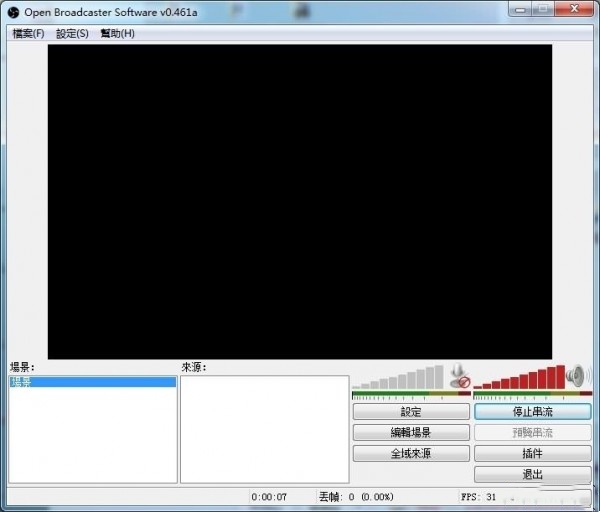Click the 編輯場景 button
Screen dimensions: 600x512
coord(411,433)
